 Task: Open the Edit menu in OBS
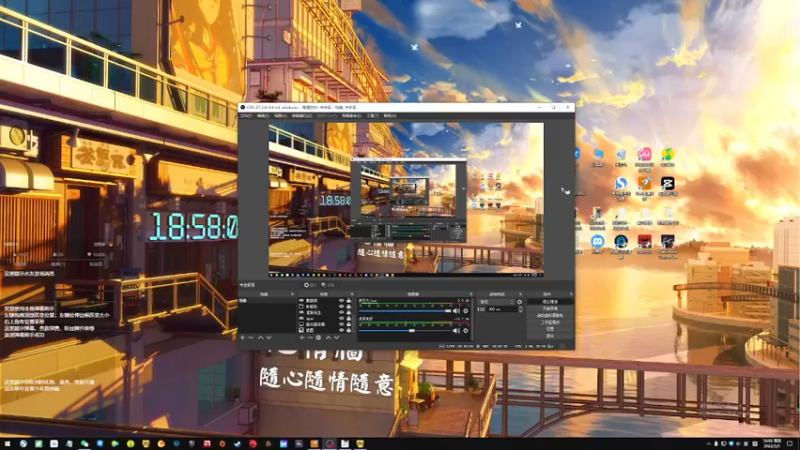263,116
